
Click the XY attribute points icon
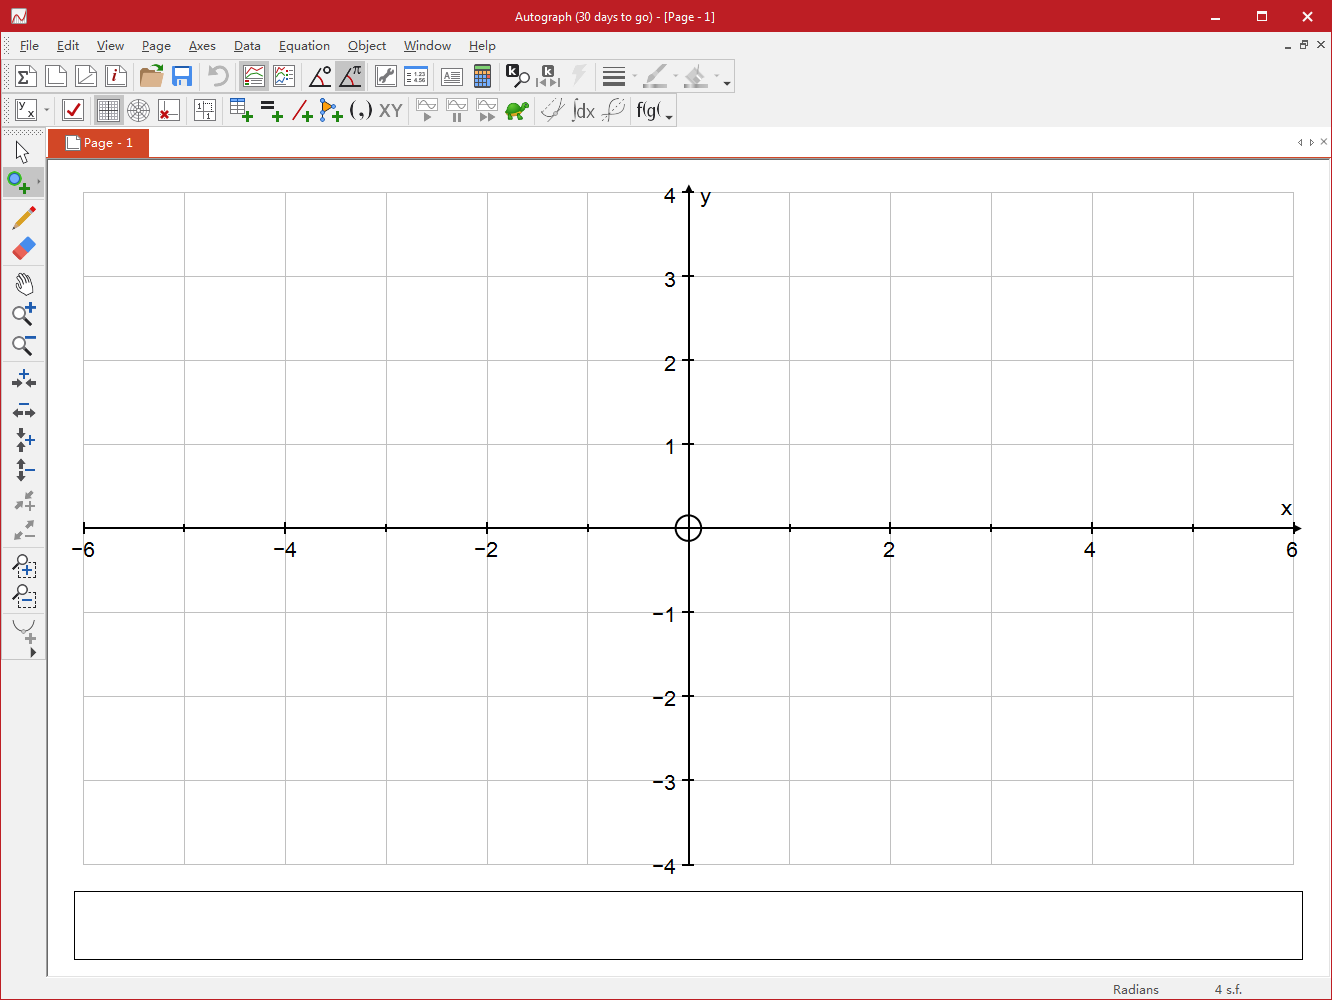390,110
